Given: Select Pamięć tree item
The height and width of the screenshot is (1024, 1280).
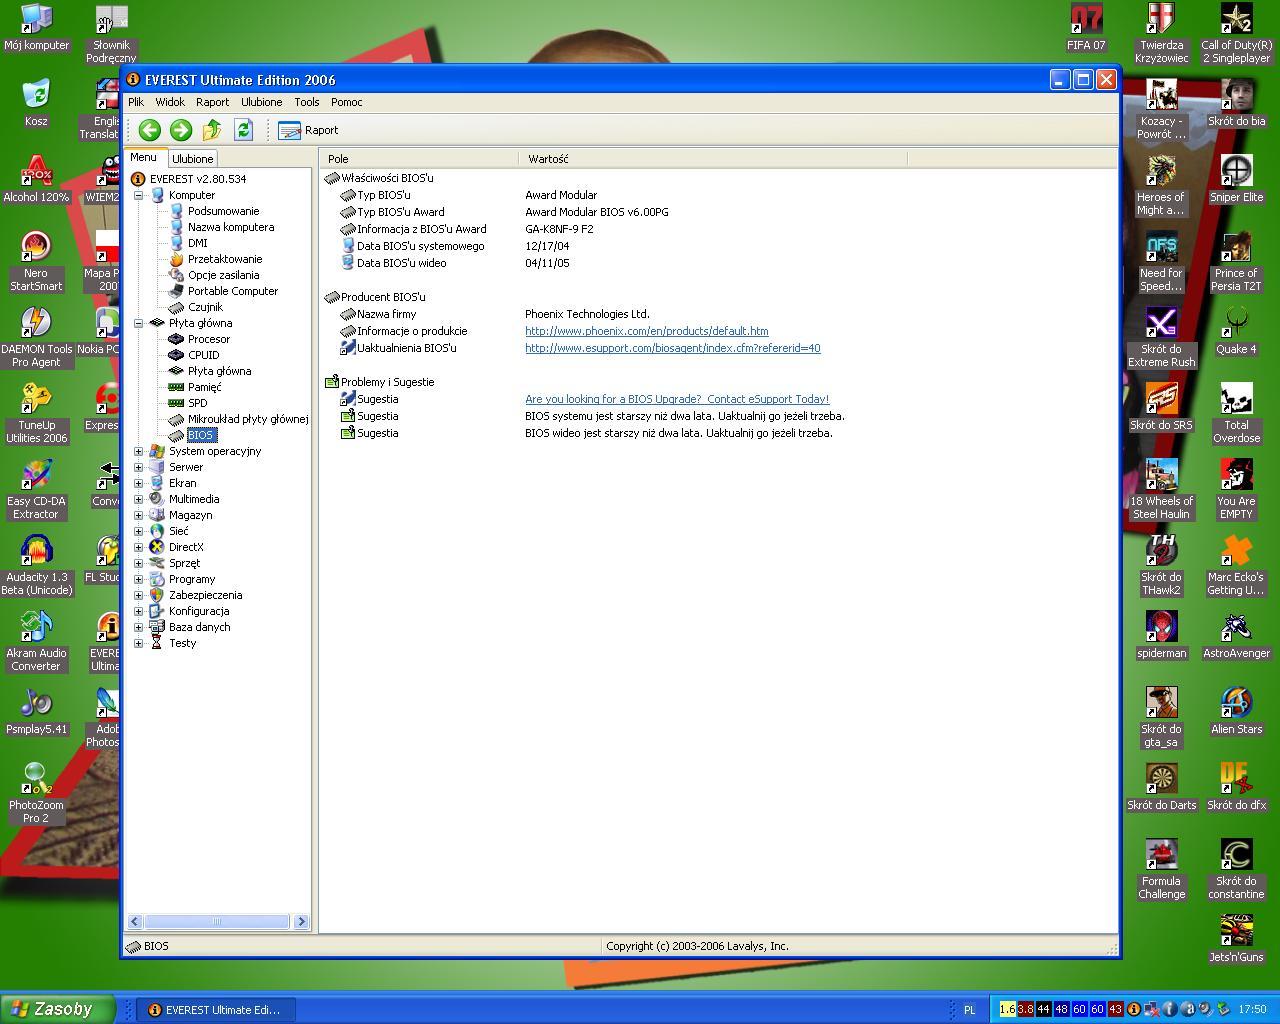Looking at the screenshot, I should (204, 387).
